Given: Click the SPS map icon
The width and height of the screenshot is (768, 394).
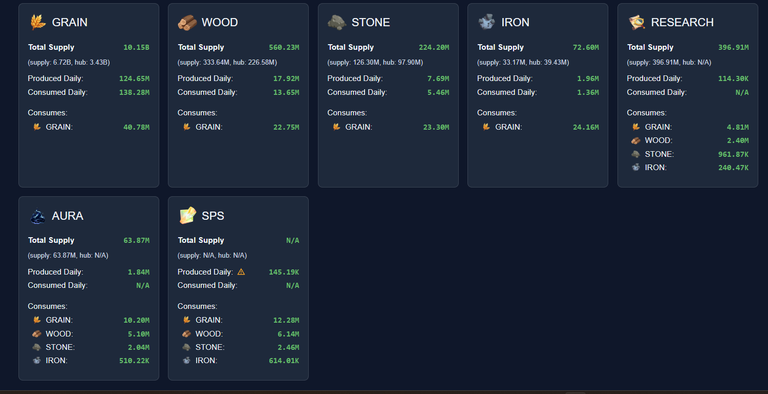Looking at the screenshot, I should click(188, 215).
